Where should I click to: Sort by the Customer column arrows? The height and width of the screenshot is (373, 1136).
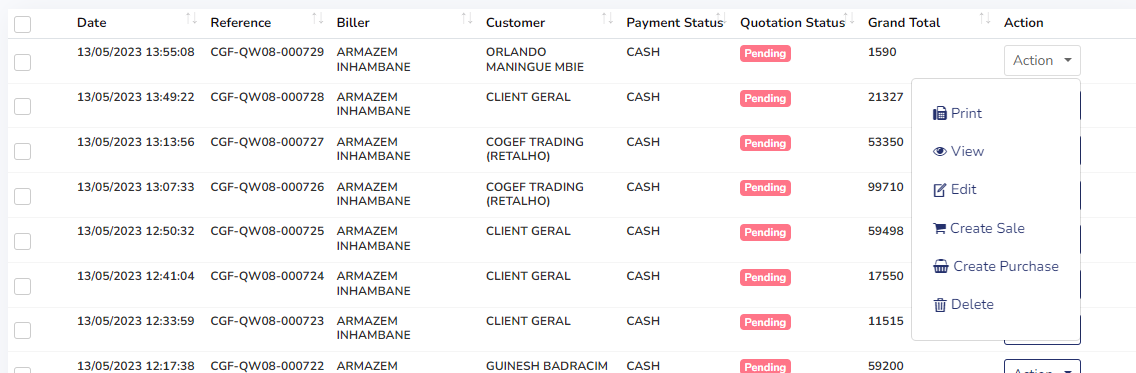pos(607,19)
